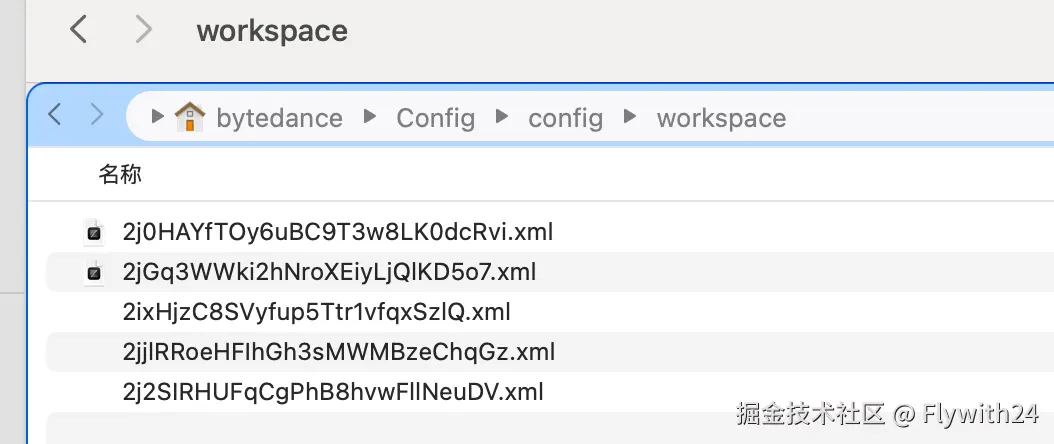Viewport: 1054px width, 444px height.
Task: Go forward using path bar forward arrow
Action: pyautogui.click(x=97, y=115)
